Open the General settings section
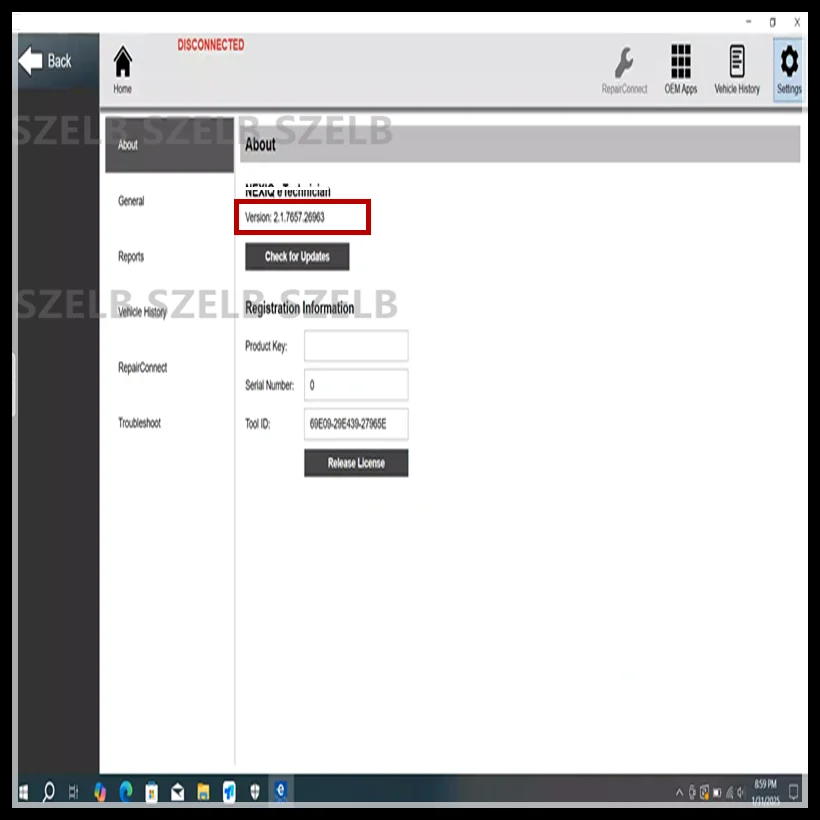 [131, 201]
